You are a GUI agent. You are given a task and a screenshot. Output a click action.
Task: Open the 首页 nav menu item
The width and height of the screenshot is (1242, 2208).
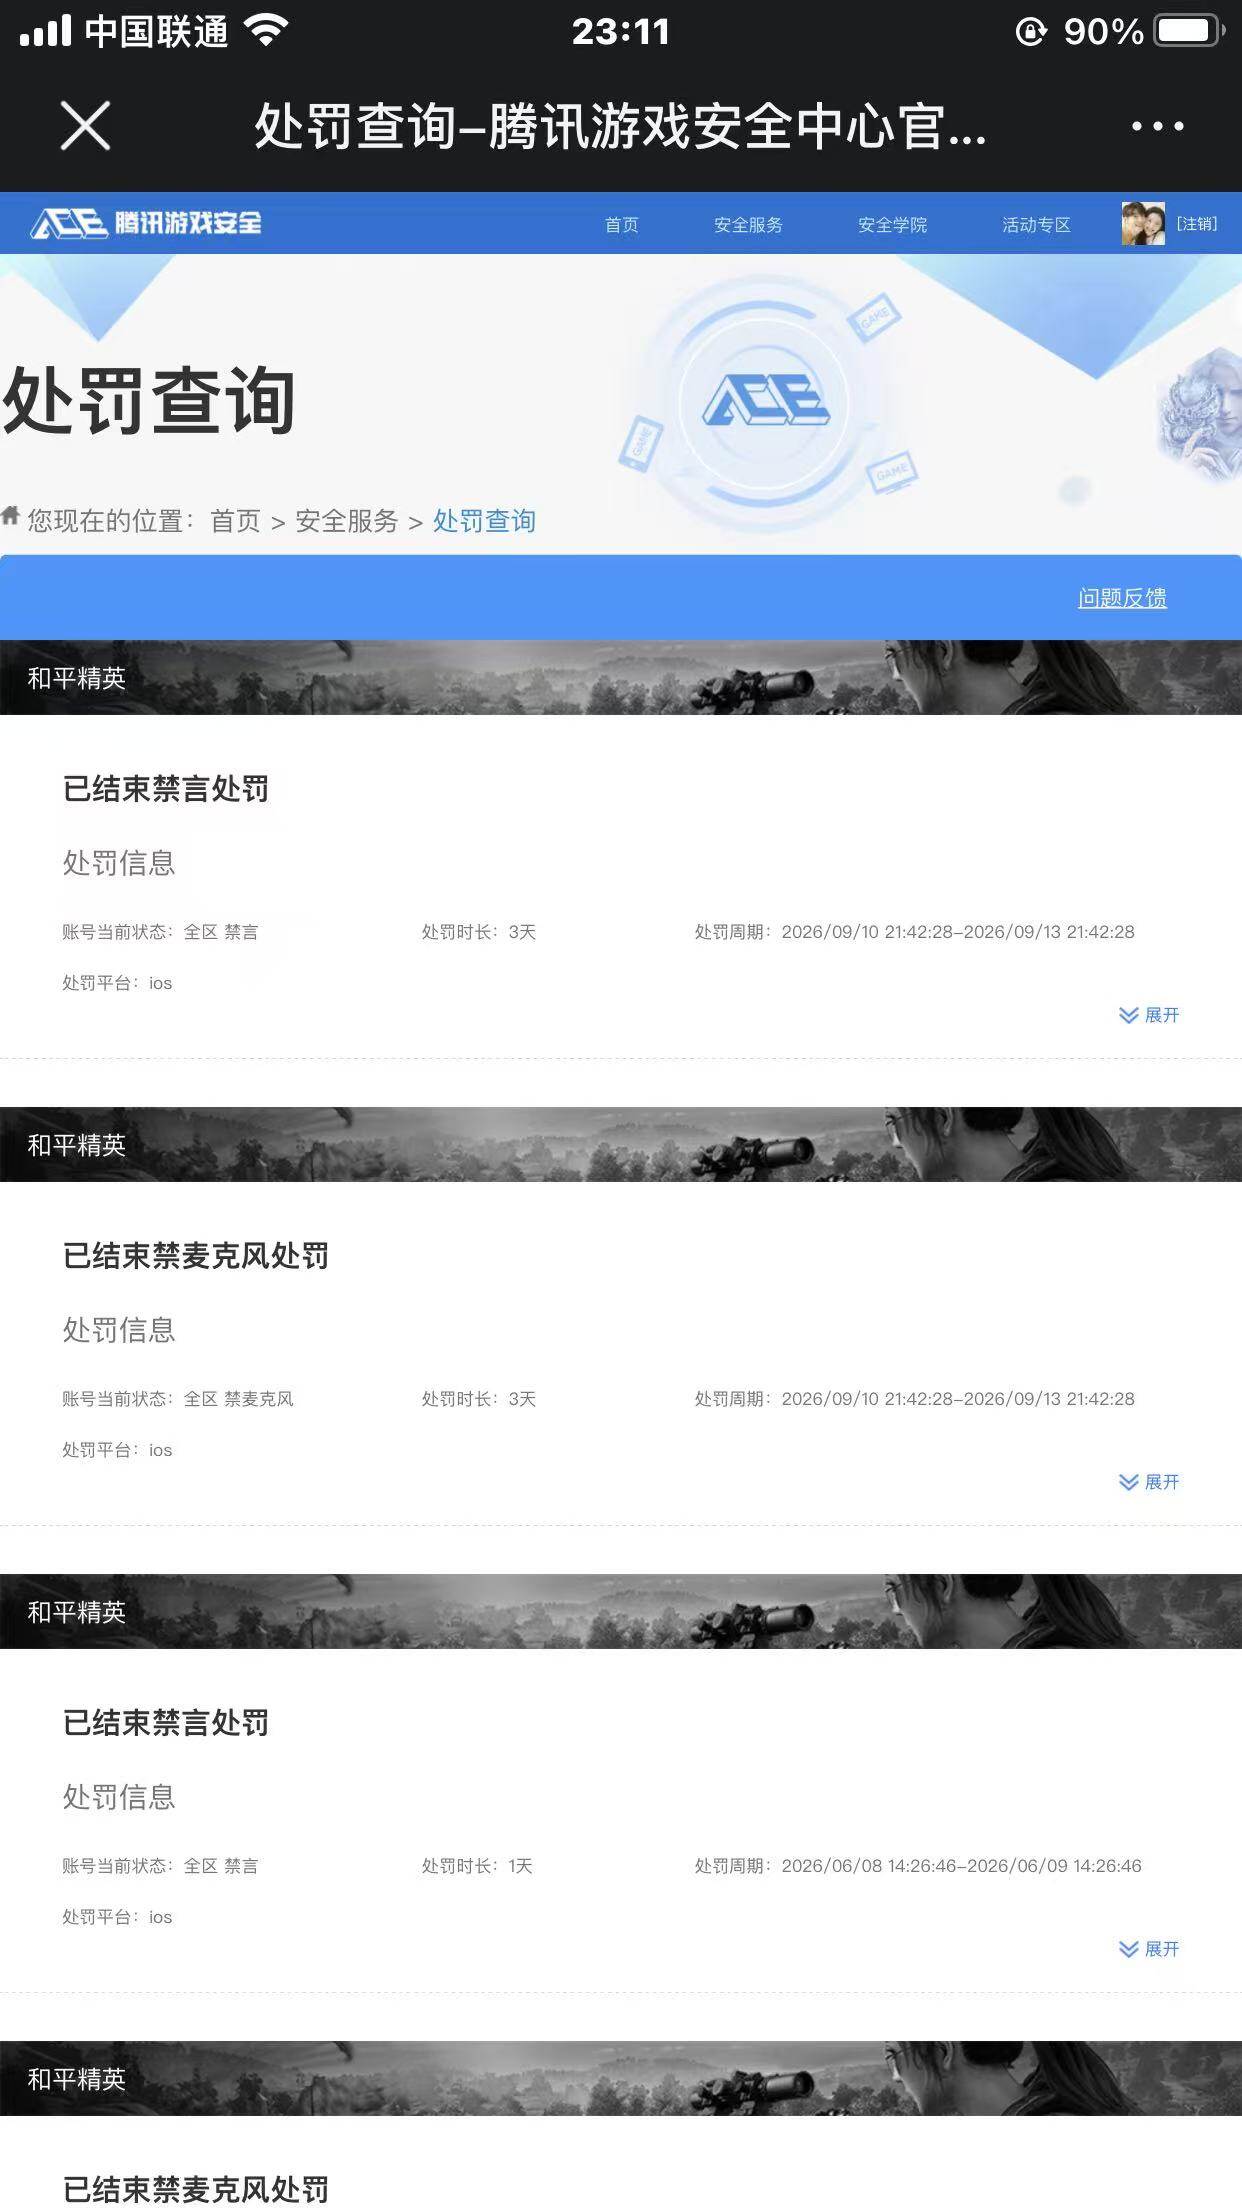(x=621, y=224)
